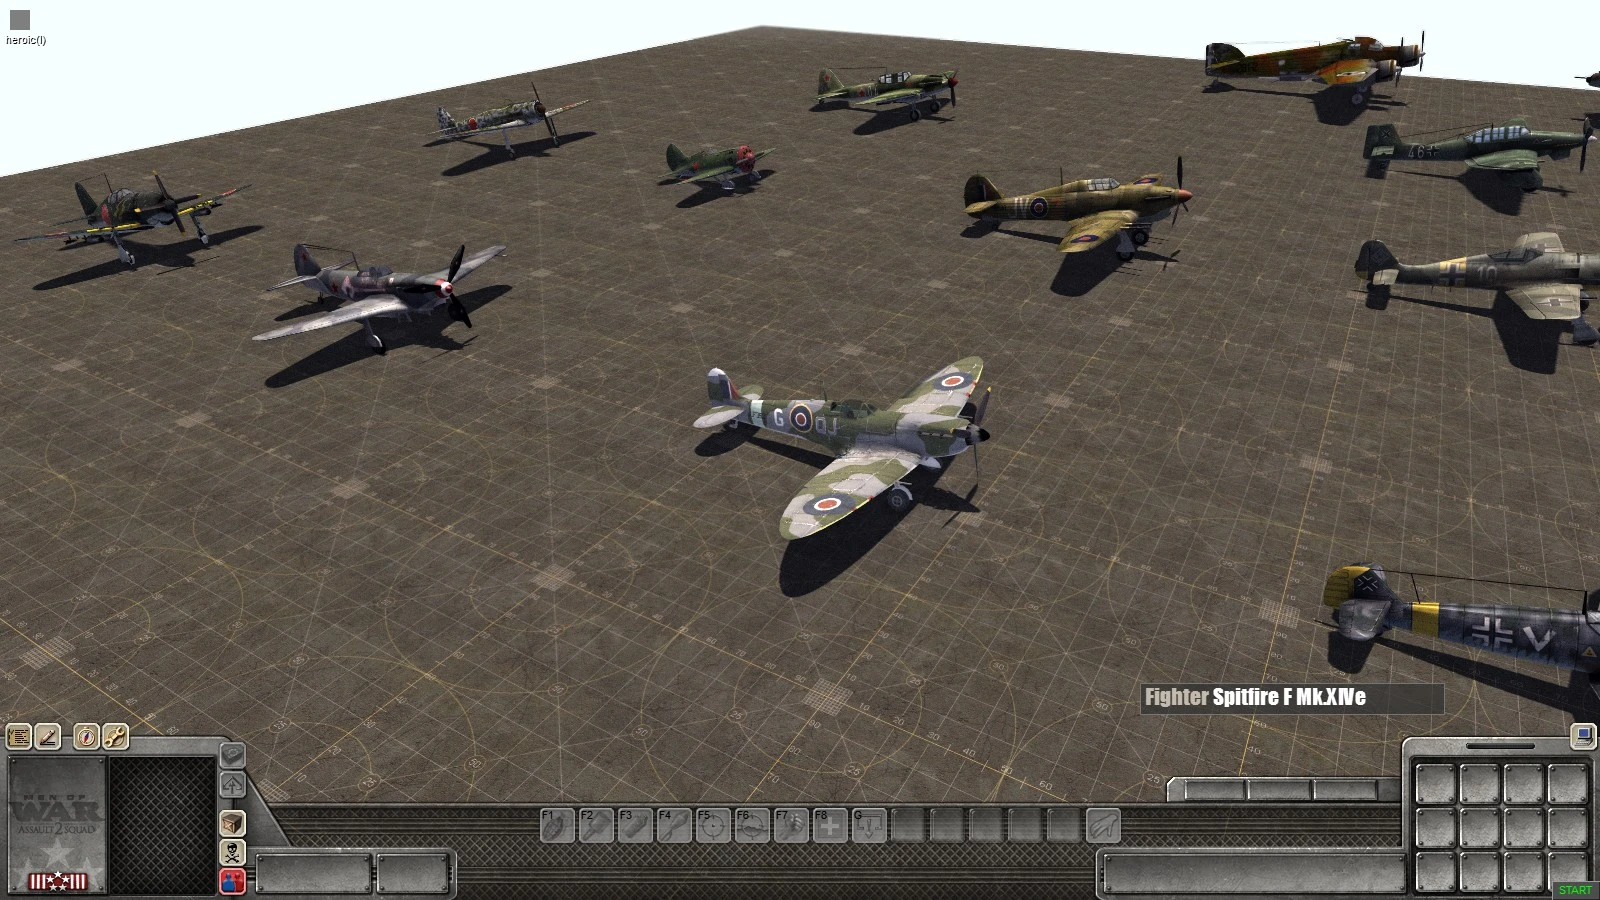Click the rocket icon on the action bar
Viewport: 1600px width, 900px height.
tap(1102, 824)
